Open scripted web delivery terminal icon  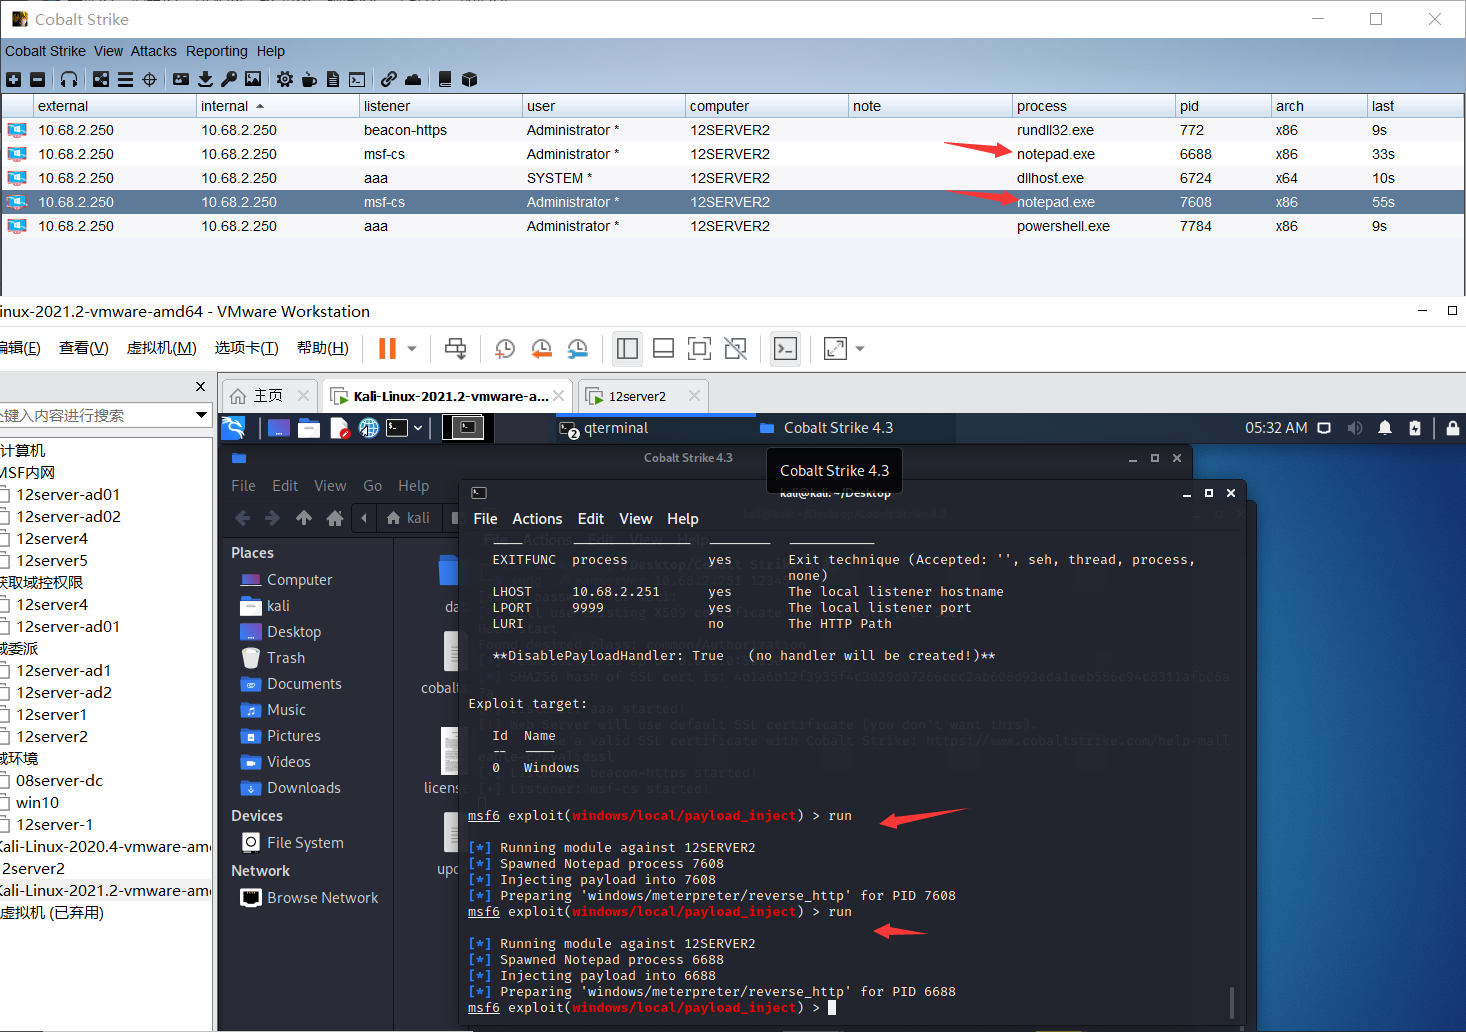(x=357, y=79)
